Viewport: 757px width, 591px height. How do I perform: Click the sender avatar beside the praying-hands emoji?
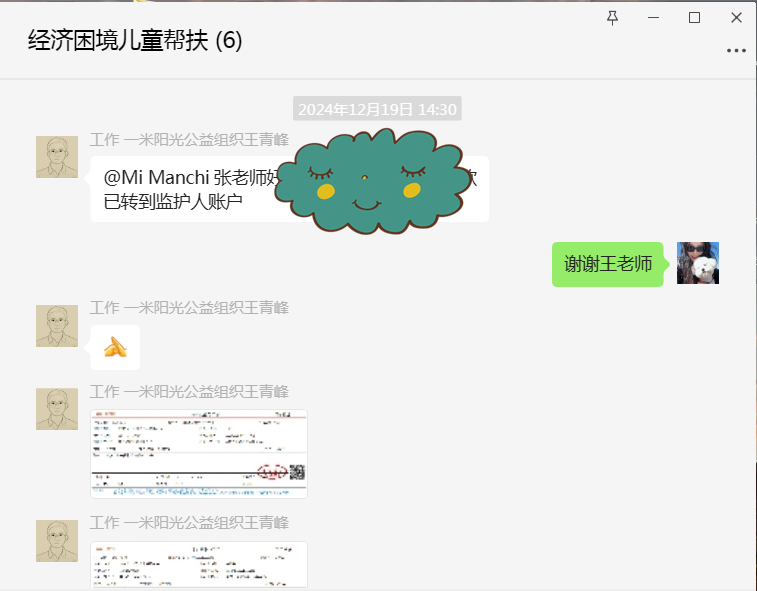point(57,326)
